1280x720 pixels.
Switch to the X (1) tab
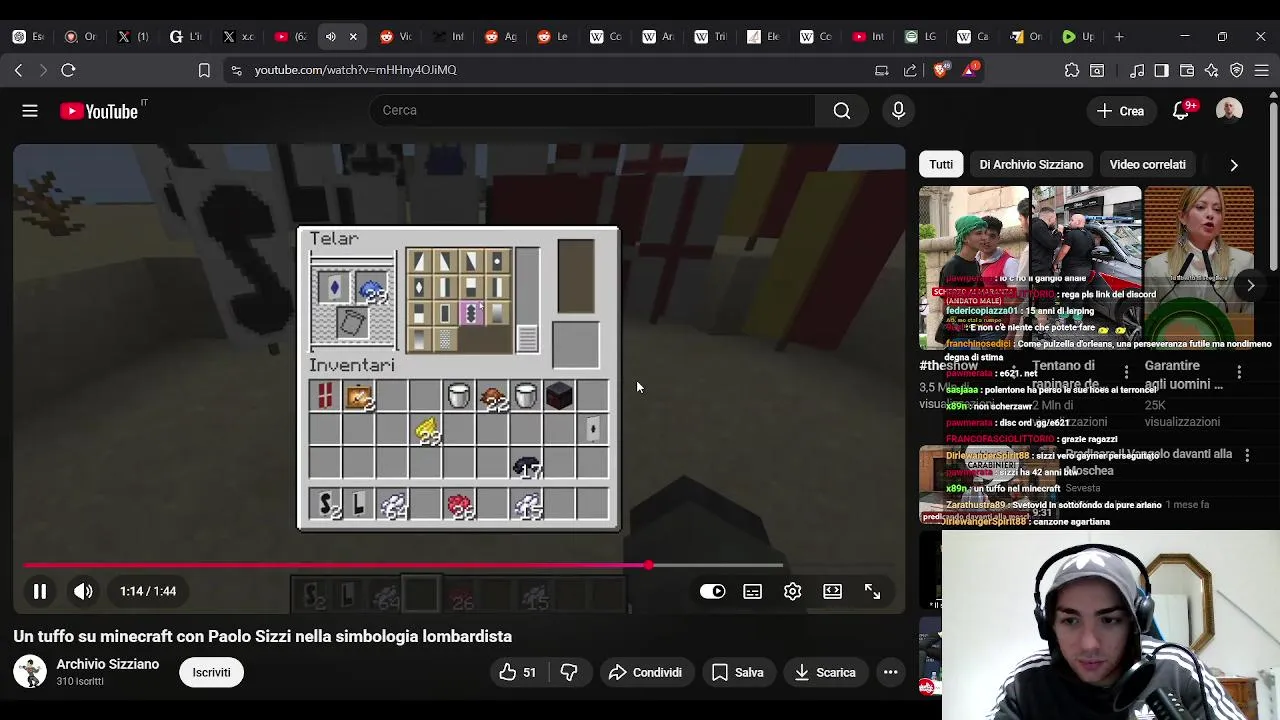point(132,37)
